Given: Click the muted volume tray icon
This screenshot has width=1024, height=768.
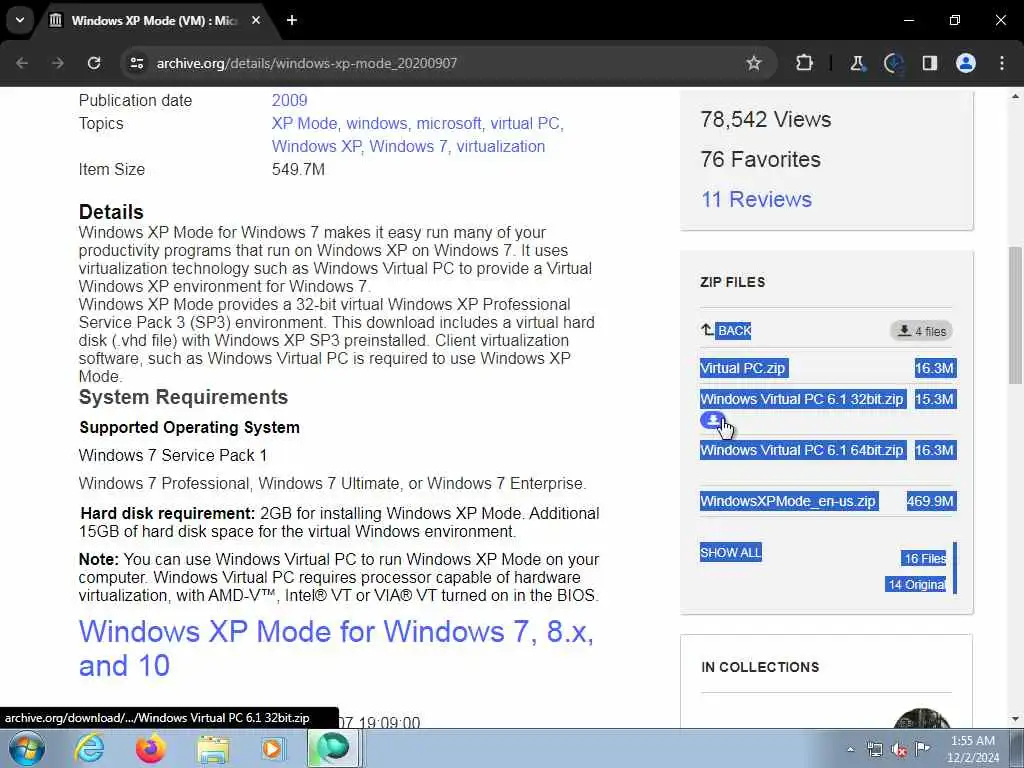Looking at the screenshot, I should [899, 750].
